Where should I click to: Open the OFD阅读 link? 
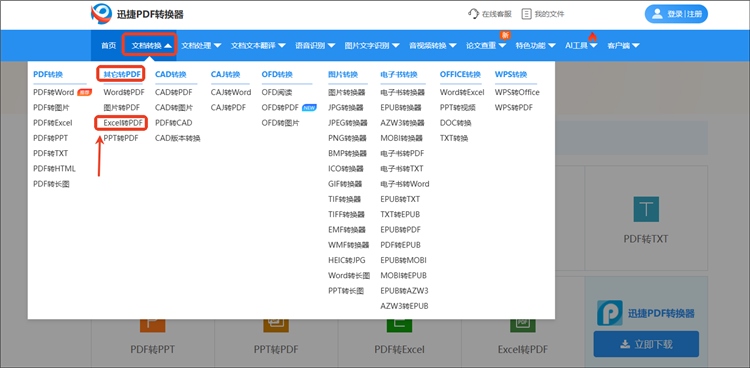tap(276, 92)
